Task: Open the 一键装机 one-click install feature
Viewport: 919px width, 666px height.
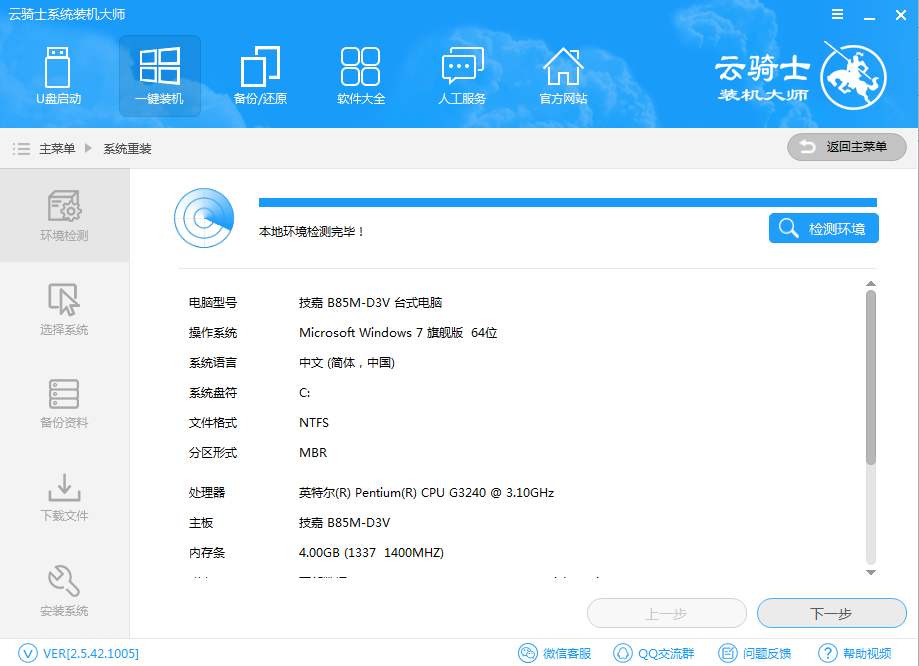Action: coord(158,75)
